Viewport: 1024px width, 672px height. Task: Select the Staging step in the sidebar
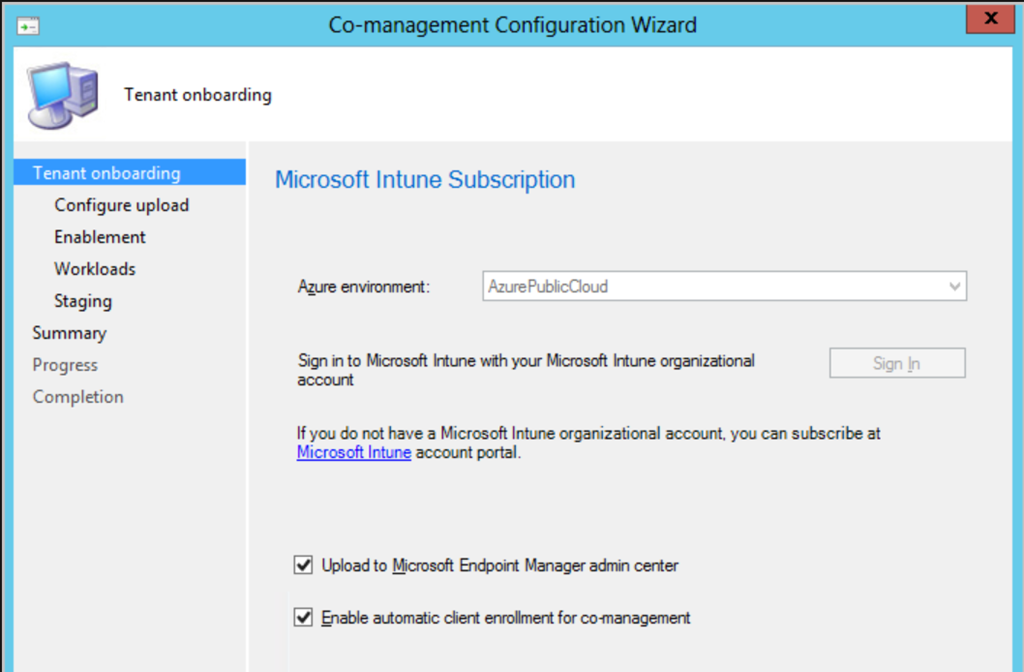click(83, 301)
